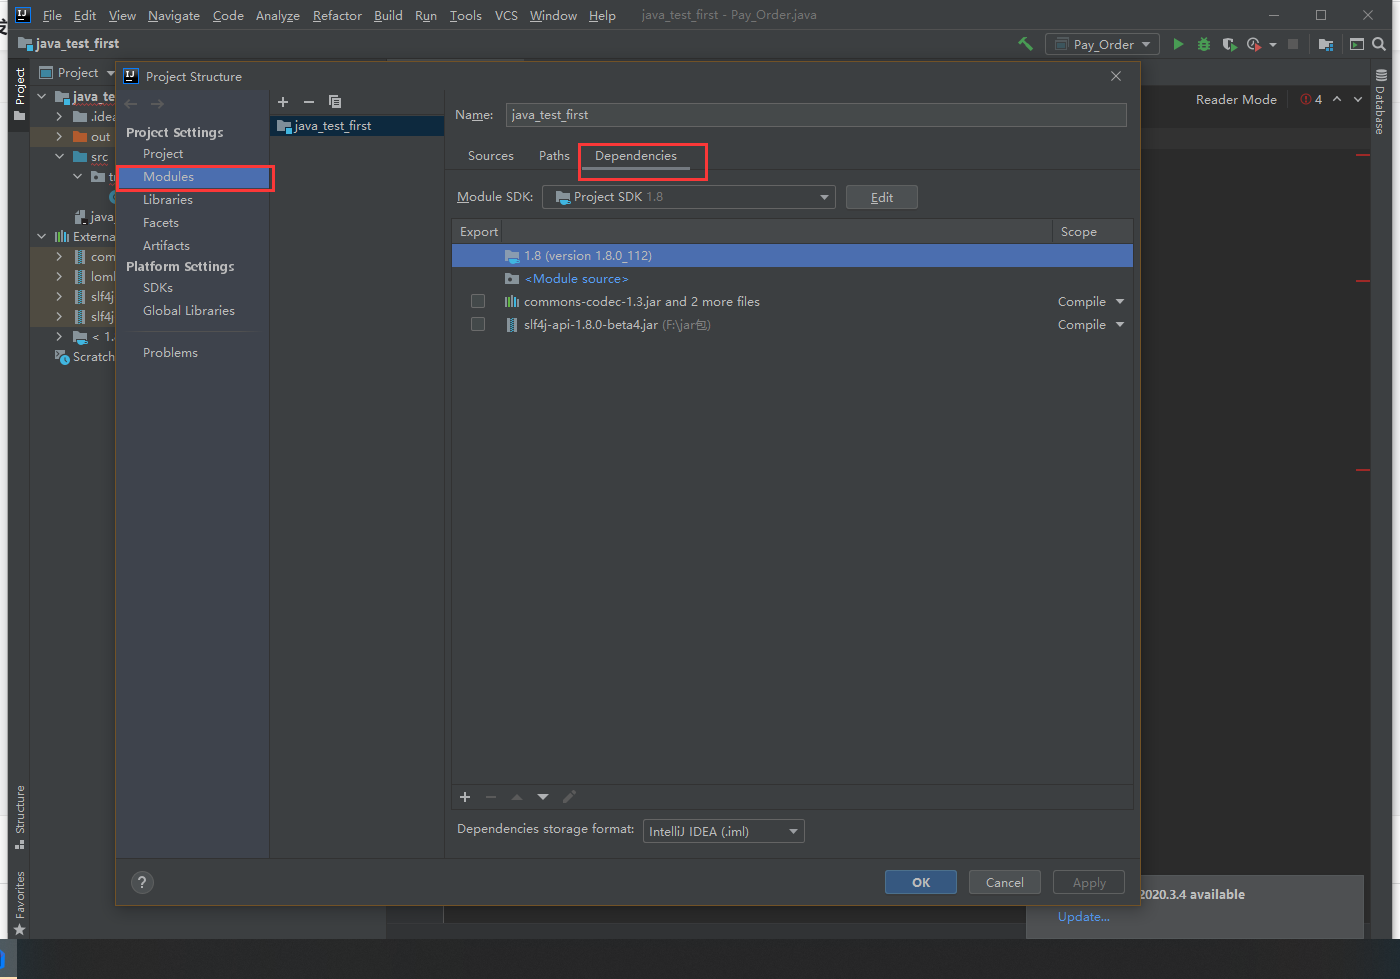Click the Profiler run icon

coord(1253,44)
